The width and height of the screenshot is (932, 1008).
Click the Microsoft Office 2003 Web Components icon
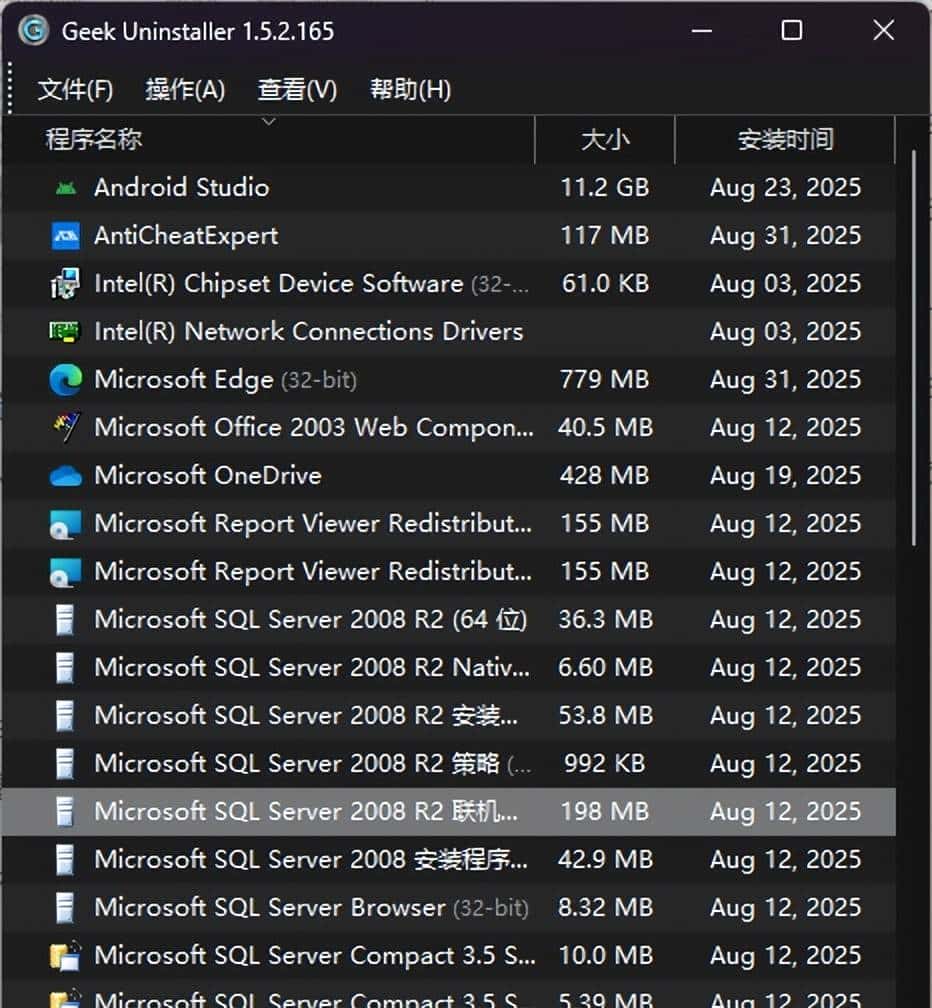(x=65, y=427)
